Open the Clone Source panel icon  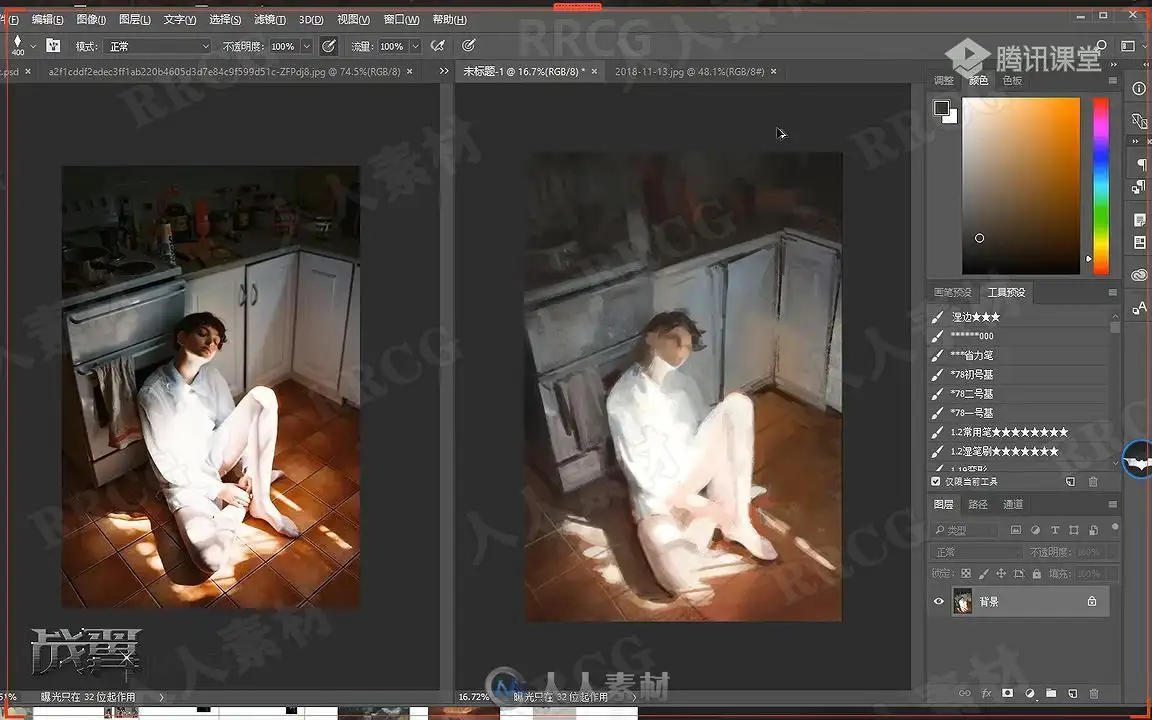click(1139, 120)
